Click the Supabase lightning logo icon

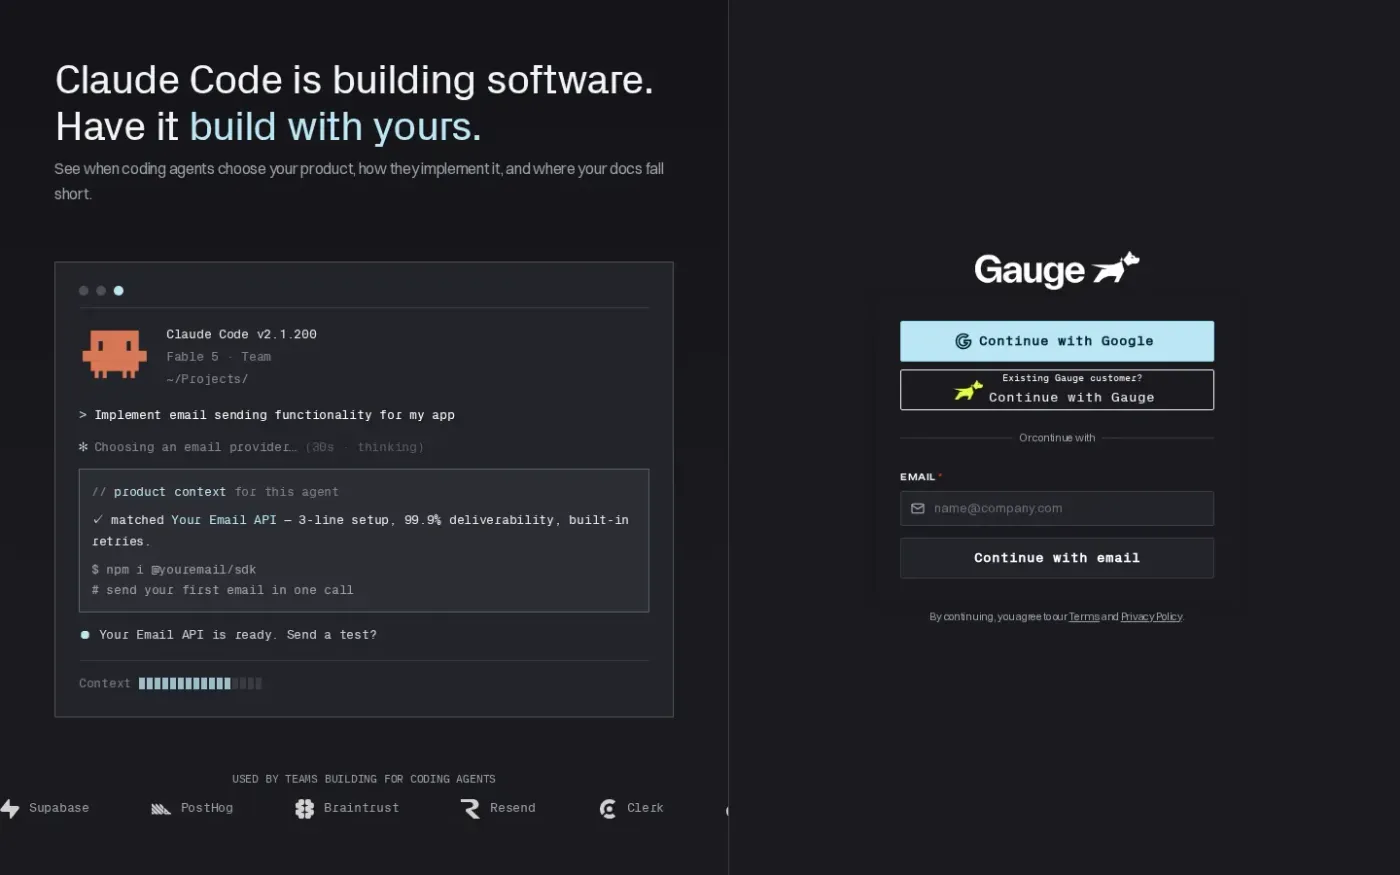[x=10, y=808]
